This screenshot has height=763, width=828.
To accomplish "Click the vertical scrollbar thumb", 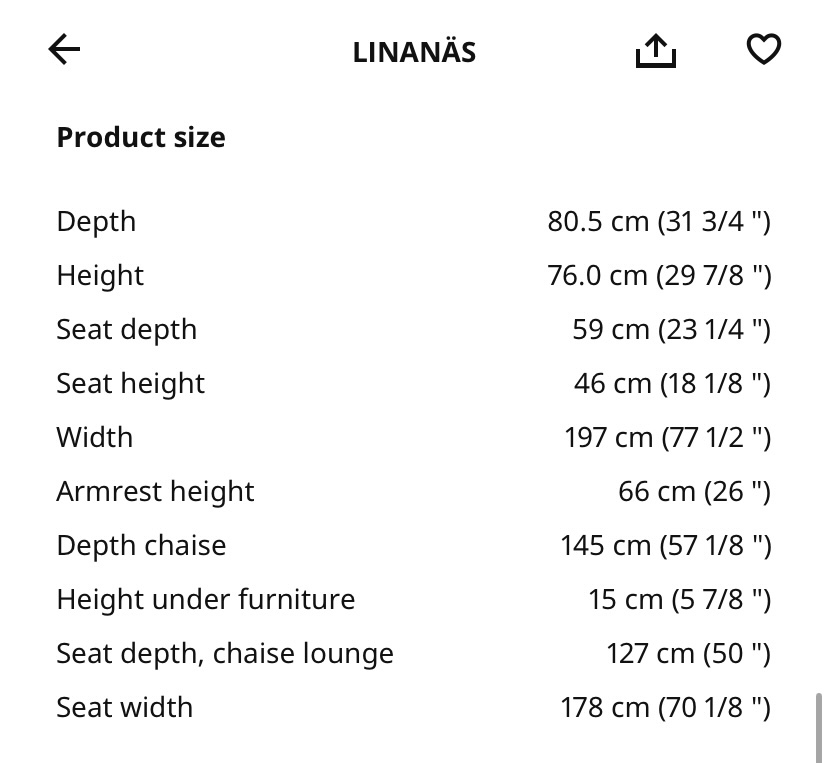I will [819, 728].
